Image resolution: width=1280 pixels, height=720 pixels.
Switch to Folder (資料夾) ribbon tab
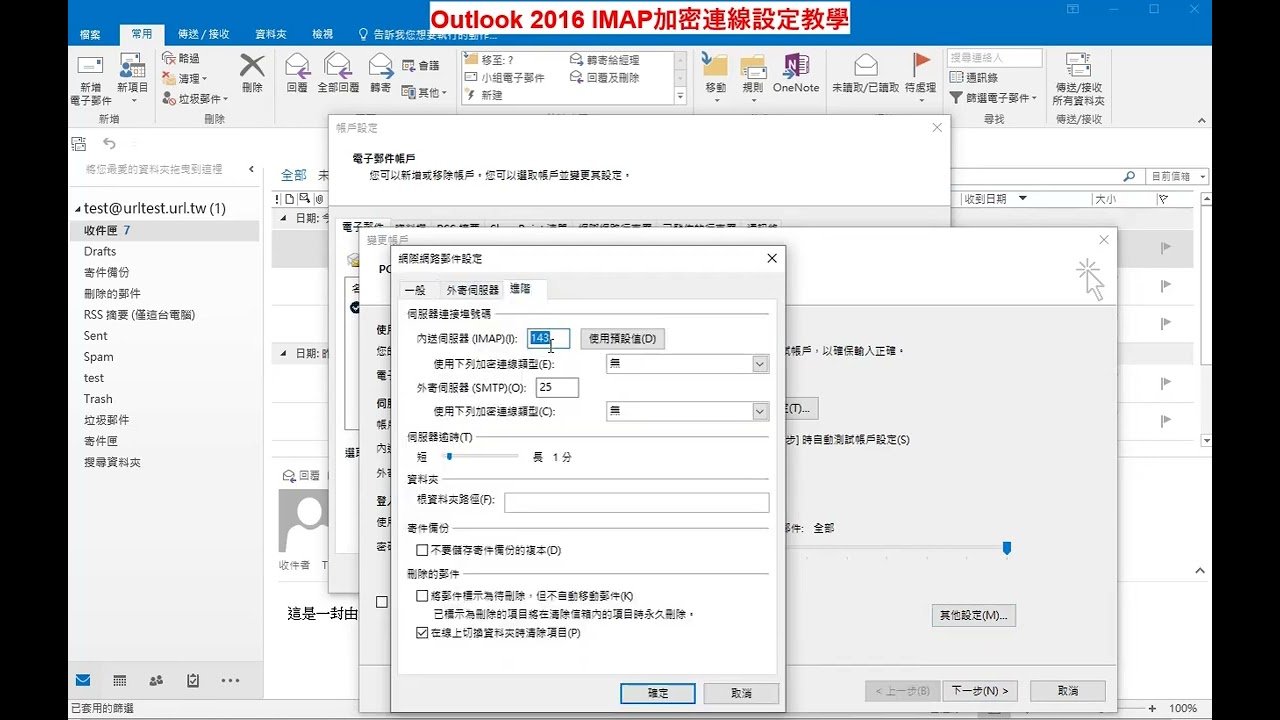(x=271, y=34)
